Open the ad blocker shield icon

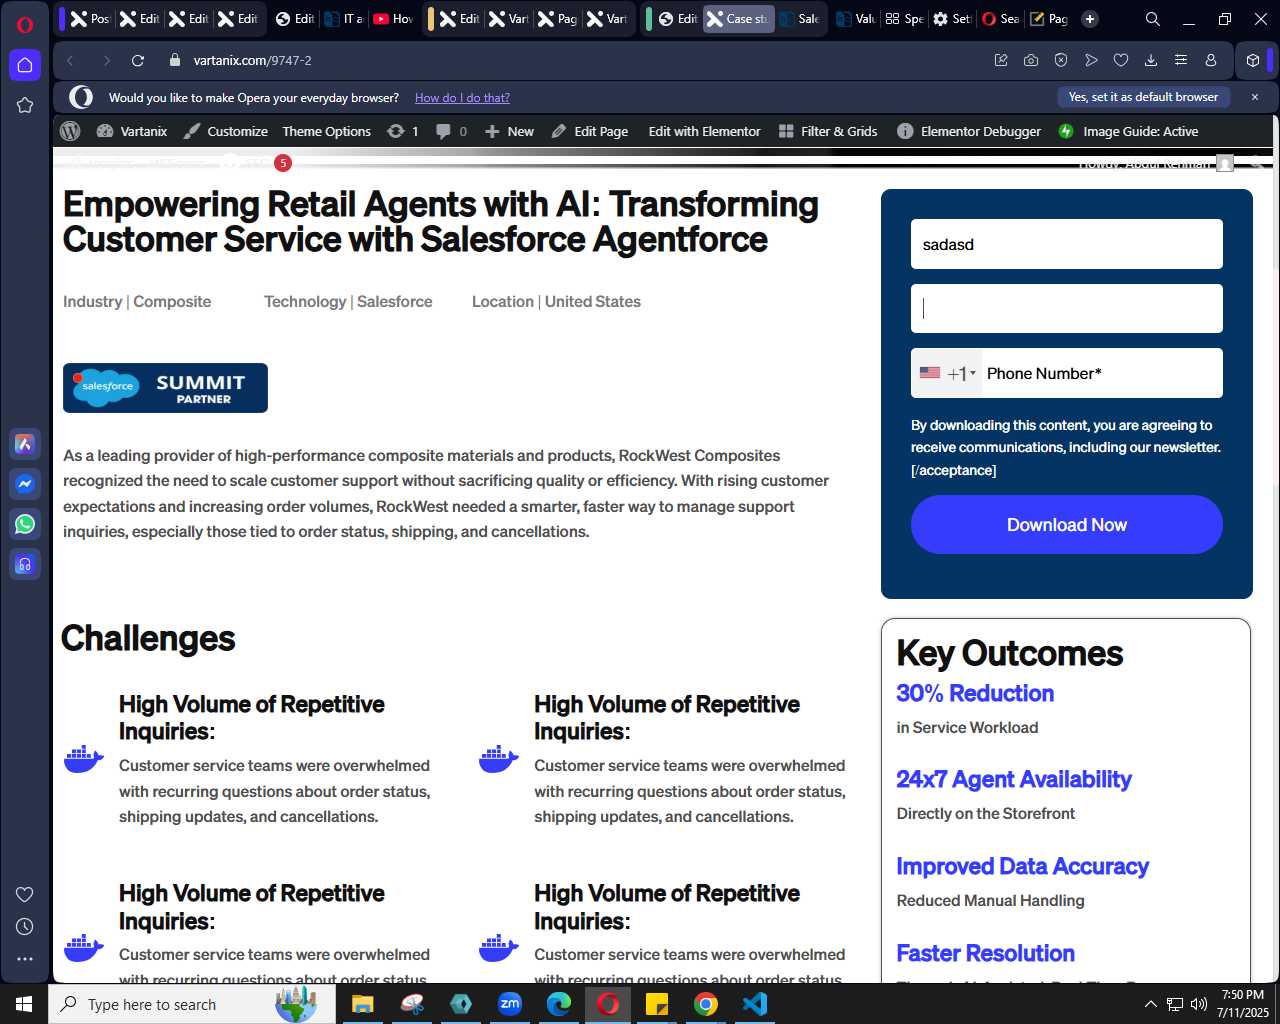(x=1061, y=60)
